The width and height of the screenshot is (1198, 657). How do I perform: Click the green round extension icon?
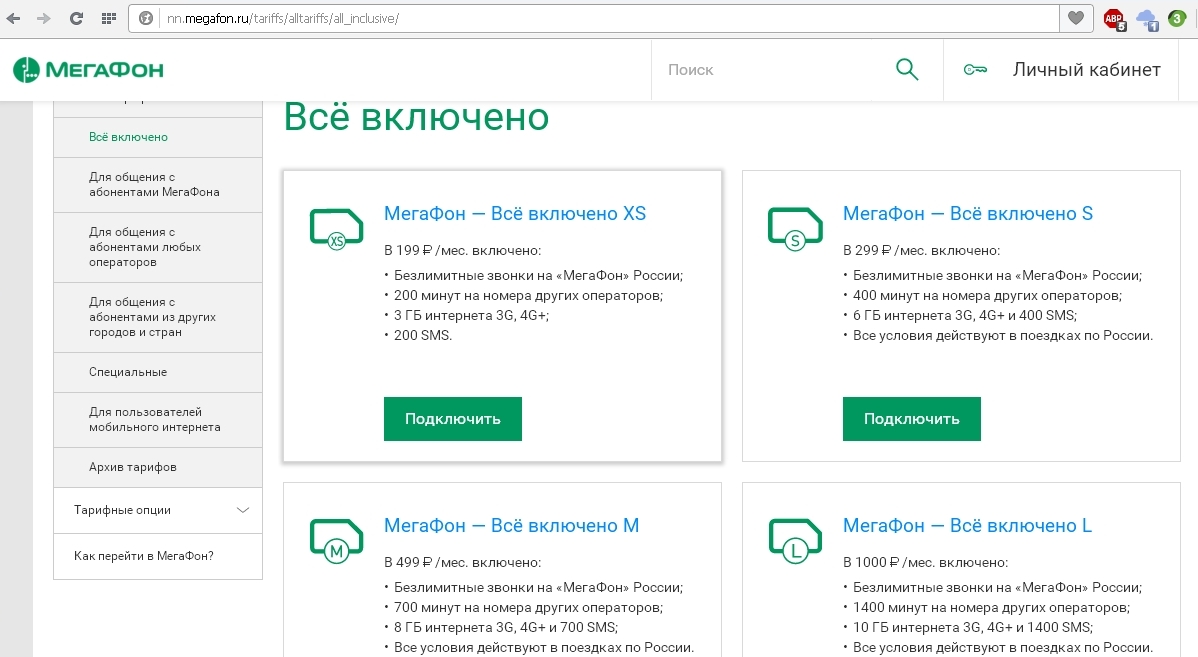pos(1177,18)
